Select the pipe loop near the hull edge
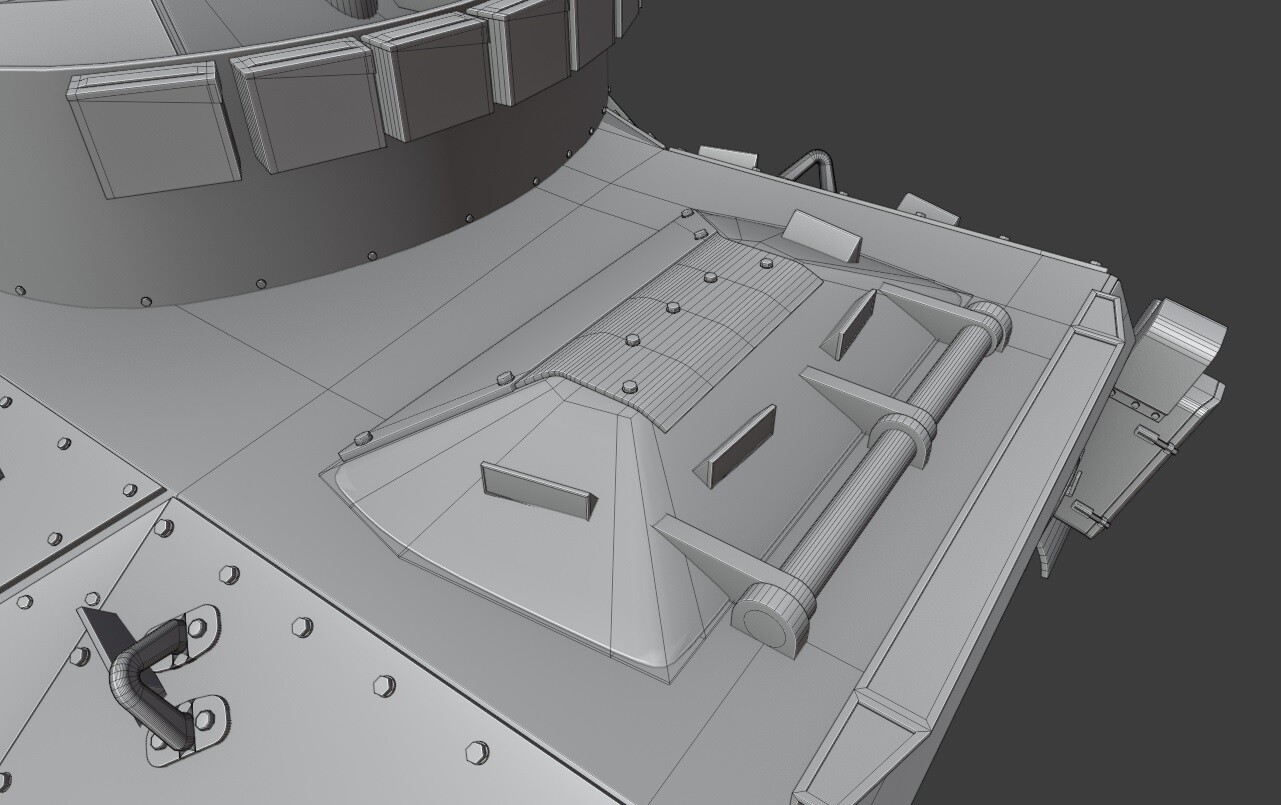 (810, 168)
